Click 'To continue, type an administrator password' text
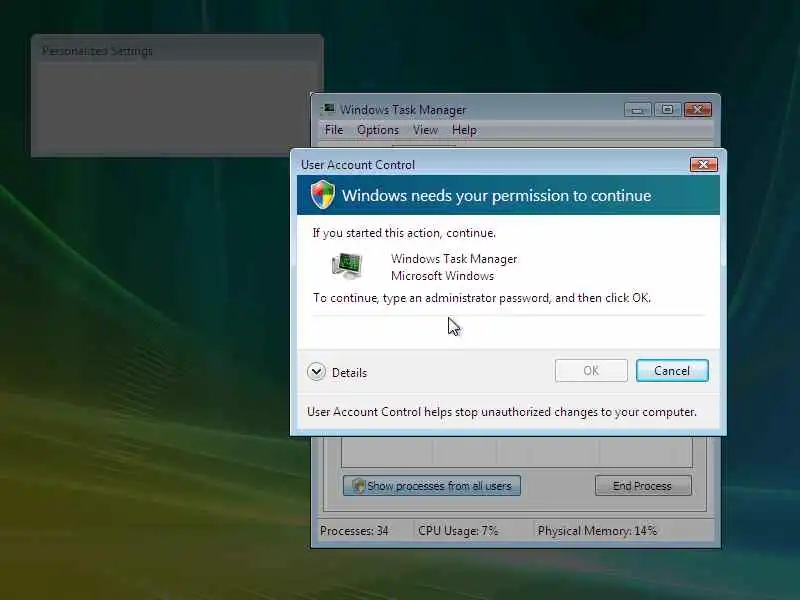800x600 pixels. [x=481, y=298]
